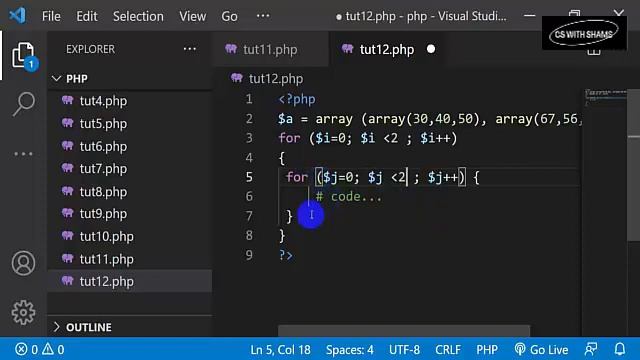
Task: Open the feedback icon in status bar
Action: click(x=591, y=349)
